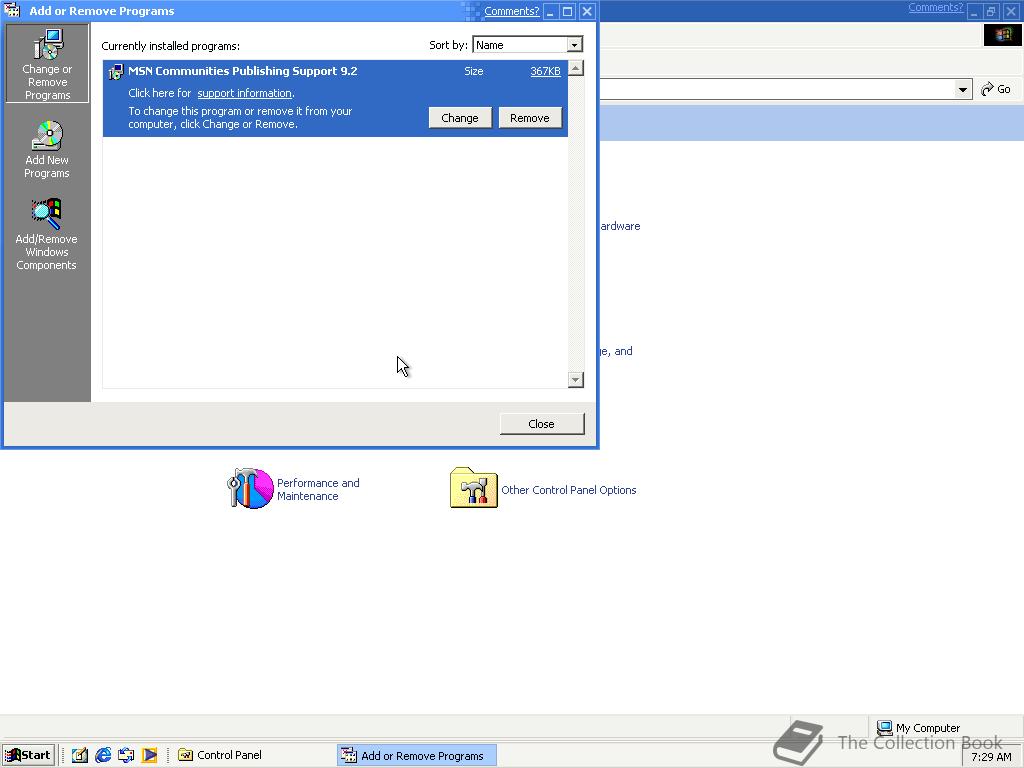Open the Start menu
Viewport: 1024px width, 768px height.
27,755
